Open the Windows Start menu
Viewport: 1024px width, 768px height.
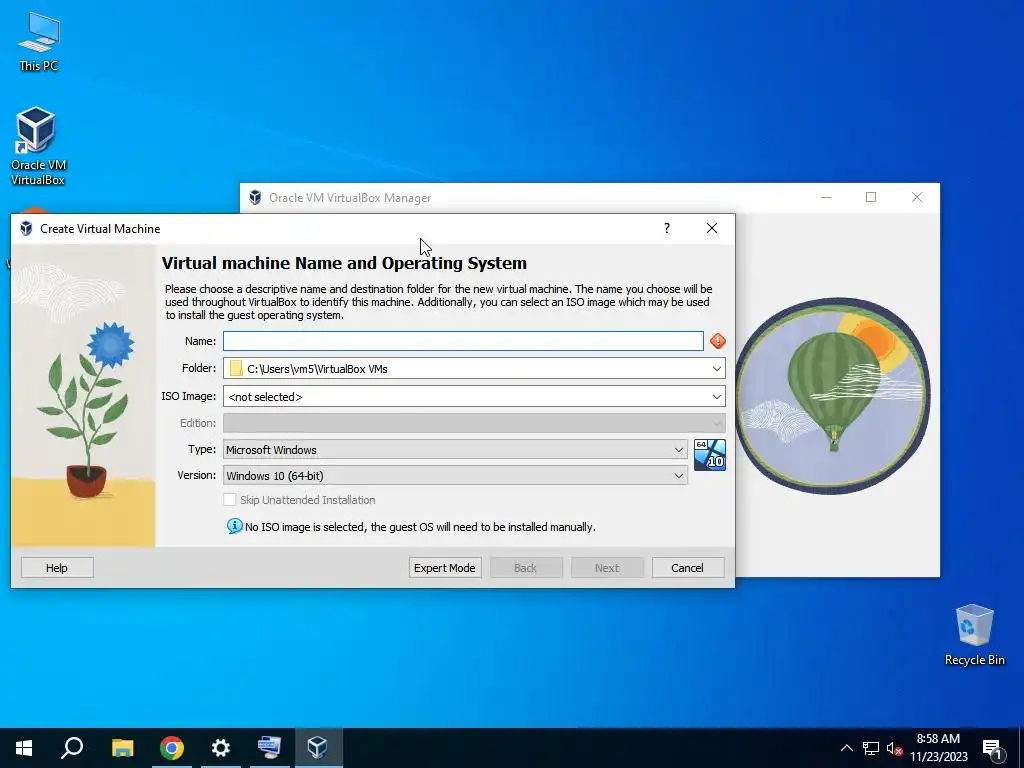(x=24, y=748)
